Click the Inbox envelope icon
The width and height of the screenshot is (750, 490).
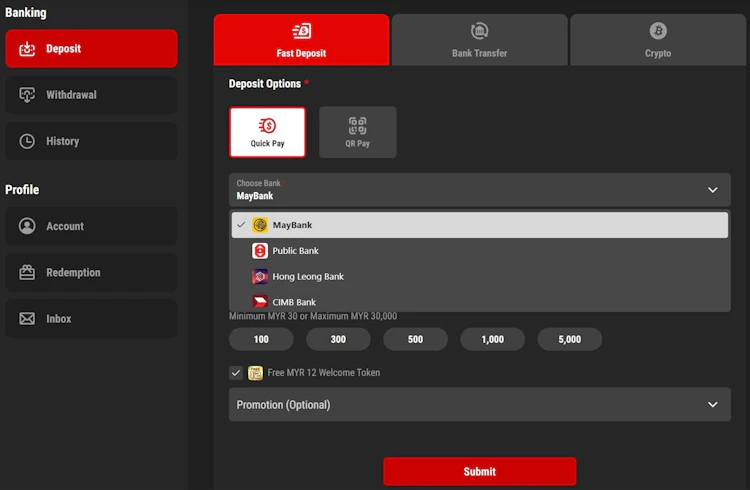pos(27,319)
